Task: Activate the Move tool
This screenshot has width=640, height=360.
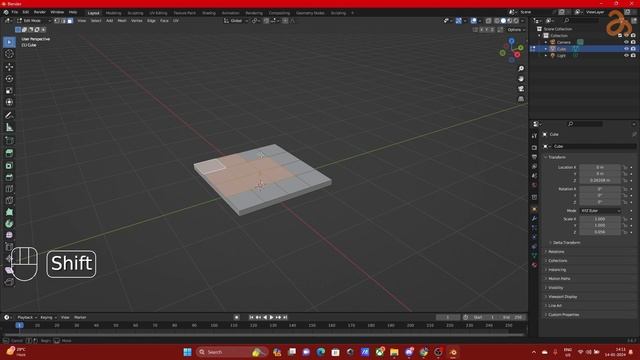Action: [x=9, y=67]
